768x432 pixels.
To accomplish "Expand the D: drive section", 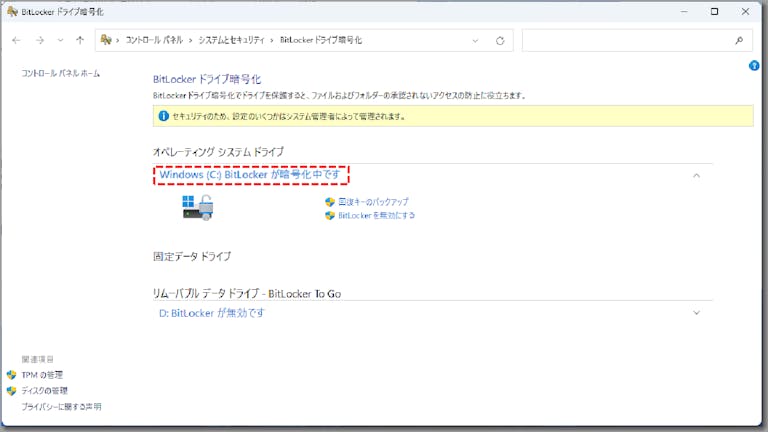I will point(696,312).
